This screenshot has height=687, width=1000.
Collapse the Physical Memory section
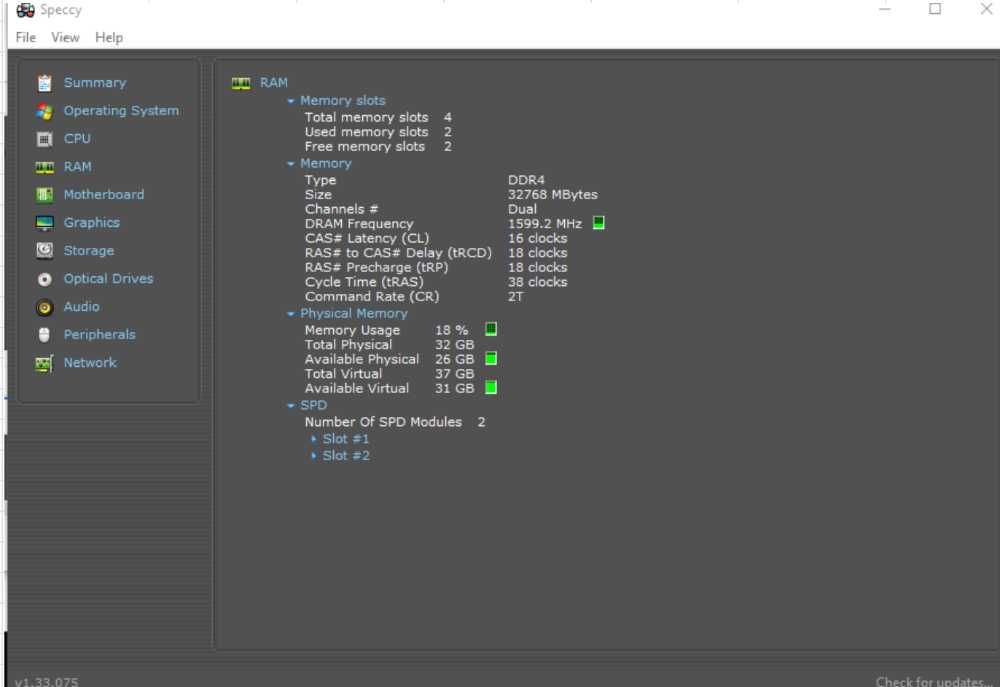[291, 314]
